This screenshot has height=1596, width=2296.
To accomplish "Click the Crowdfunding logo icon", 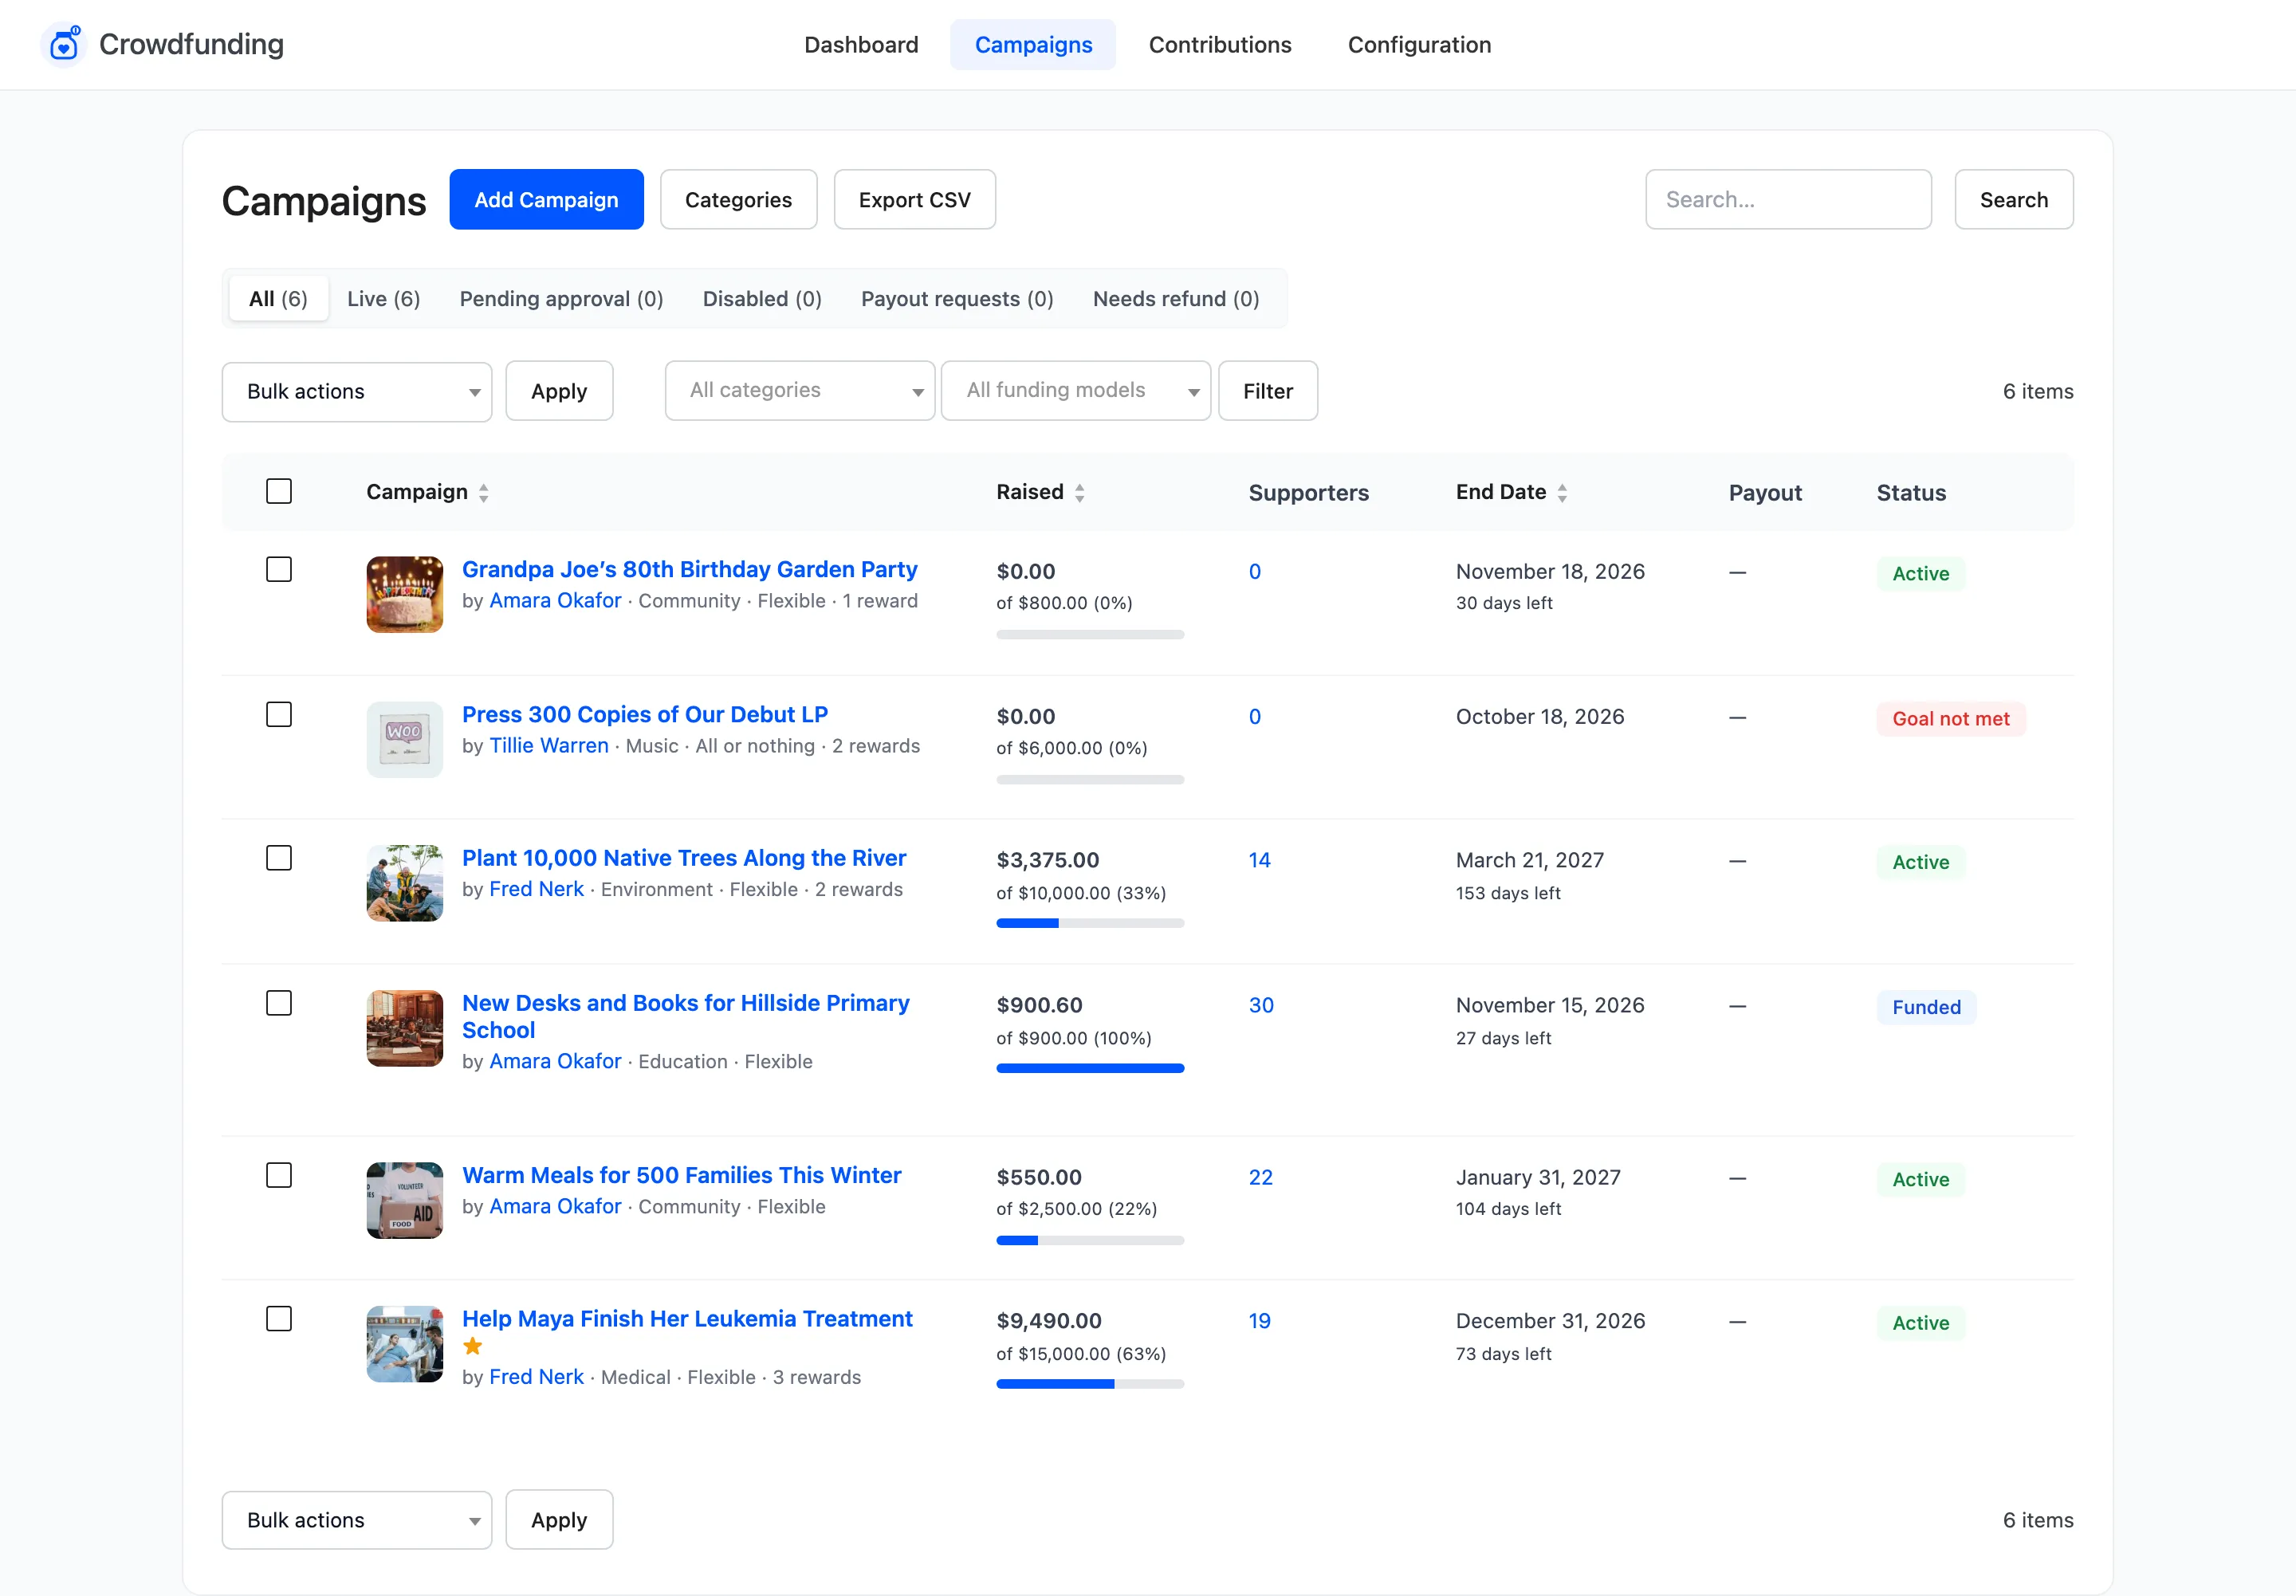I will (65, 44).
